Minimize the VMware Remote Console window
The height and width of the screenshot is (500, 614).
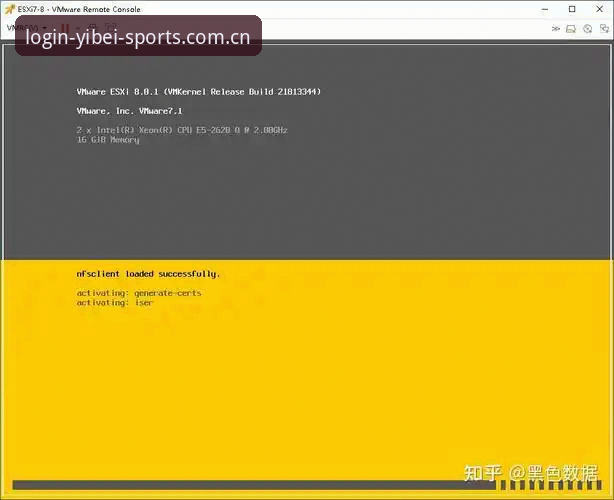click(545, 9)
